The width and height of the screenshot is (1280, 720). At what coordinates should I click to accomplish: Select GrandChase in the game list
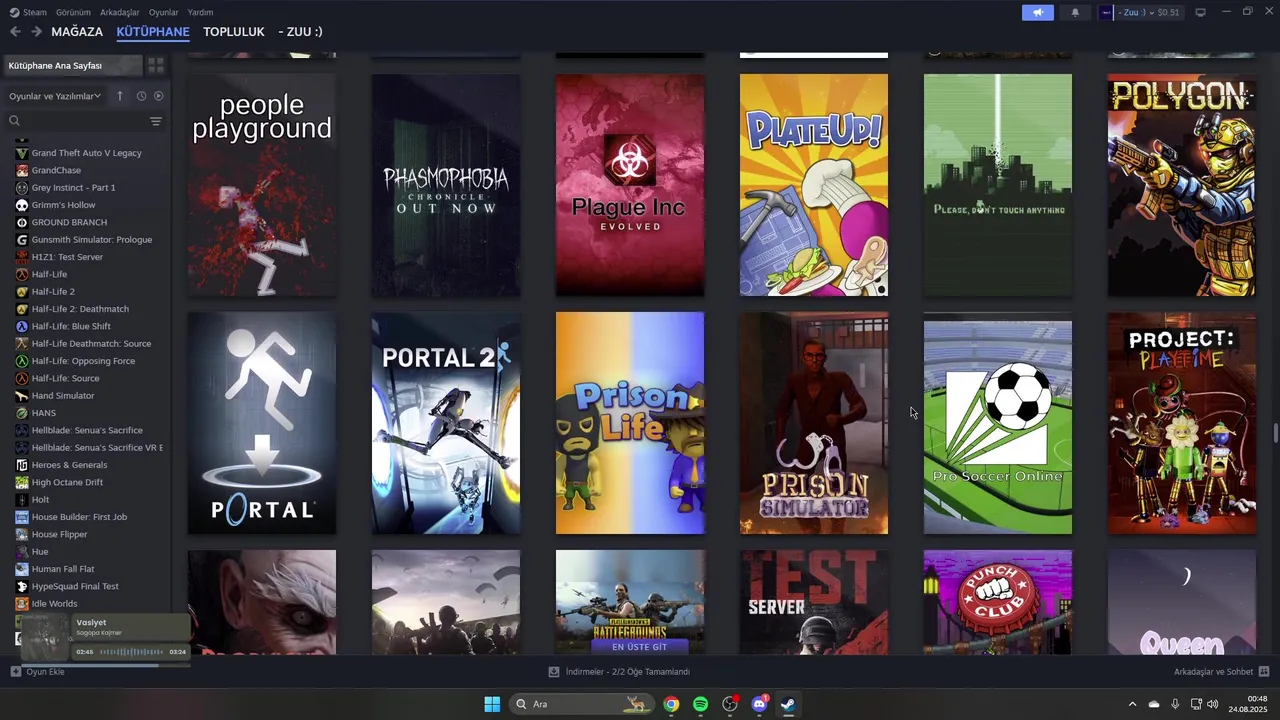(56, 170)
